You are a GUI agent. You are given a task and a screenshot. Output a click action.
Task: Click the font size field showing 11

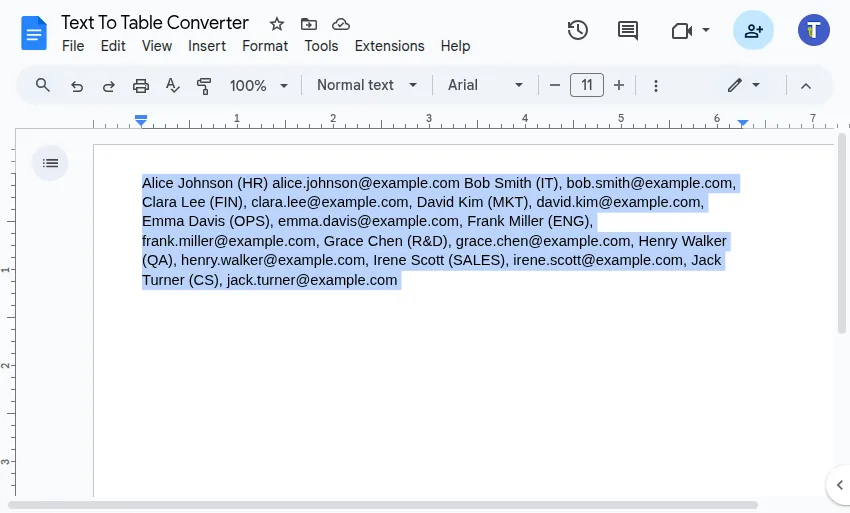(x=587, y=86)
